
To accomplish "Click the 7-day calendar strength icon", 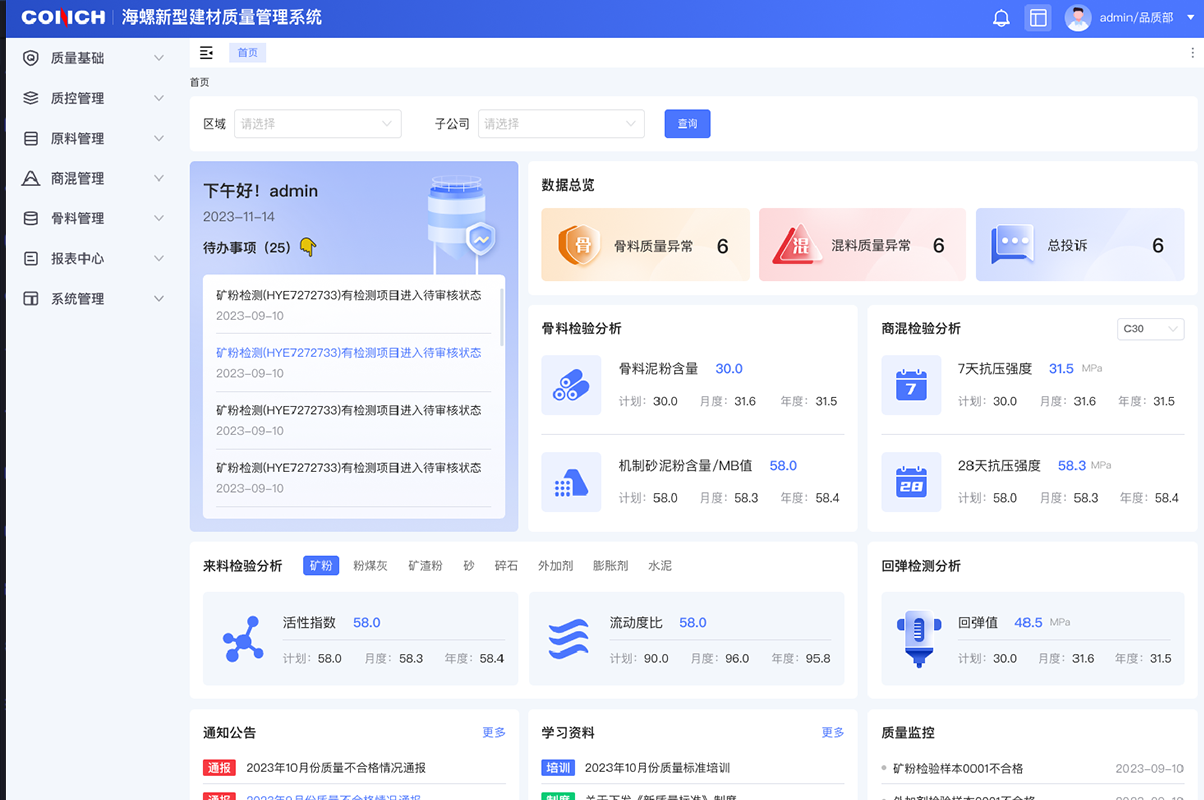I will [x=911, y=385].
